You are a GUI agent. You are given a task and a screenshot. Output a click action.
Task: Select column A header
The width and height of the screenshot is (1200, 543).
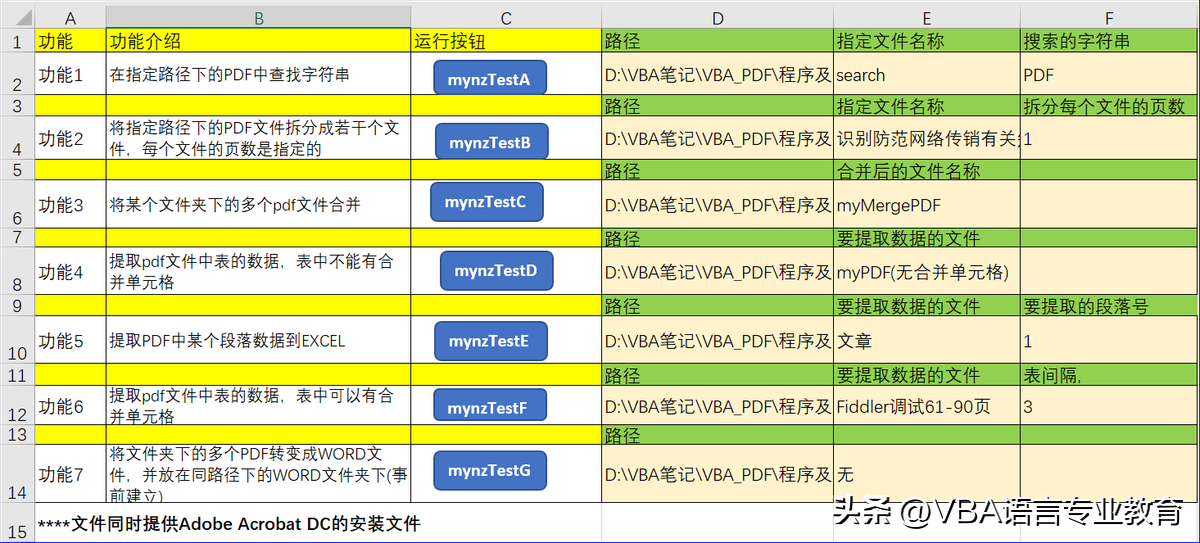[70, 17]
